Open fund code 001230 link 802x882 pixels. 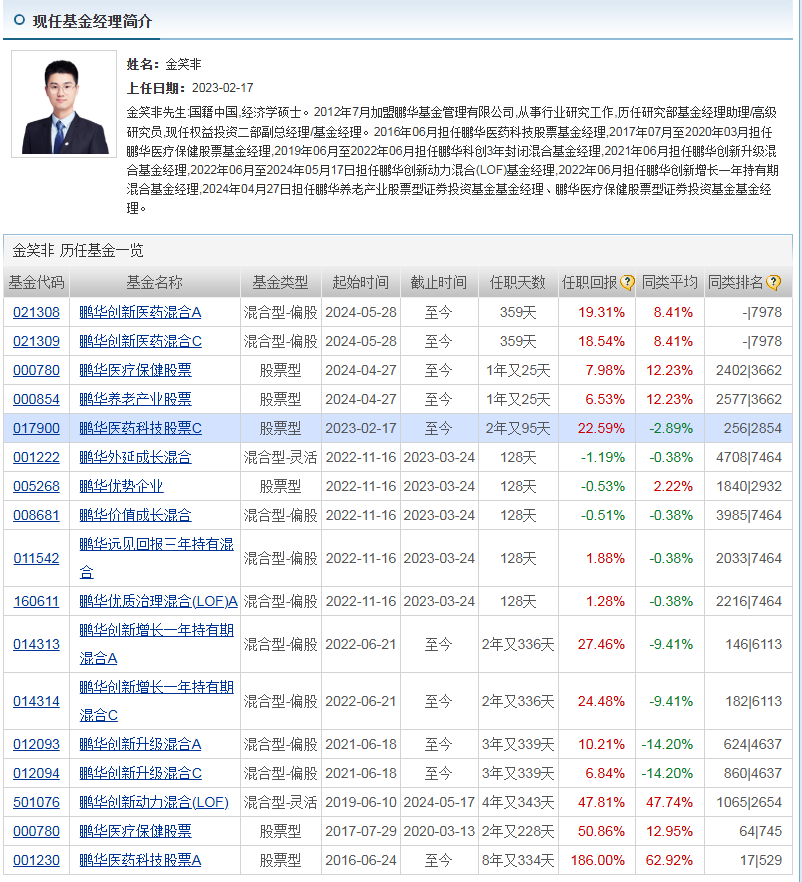point(36,860)
